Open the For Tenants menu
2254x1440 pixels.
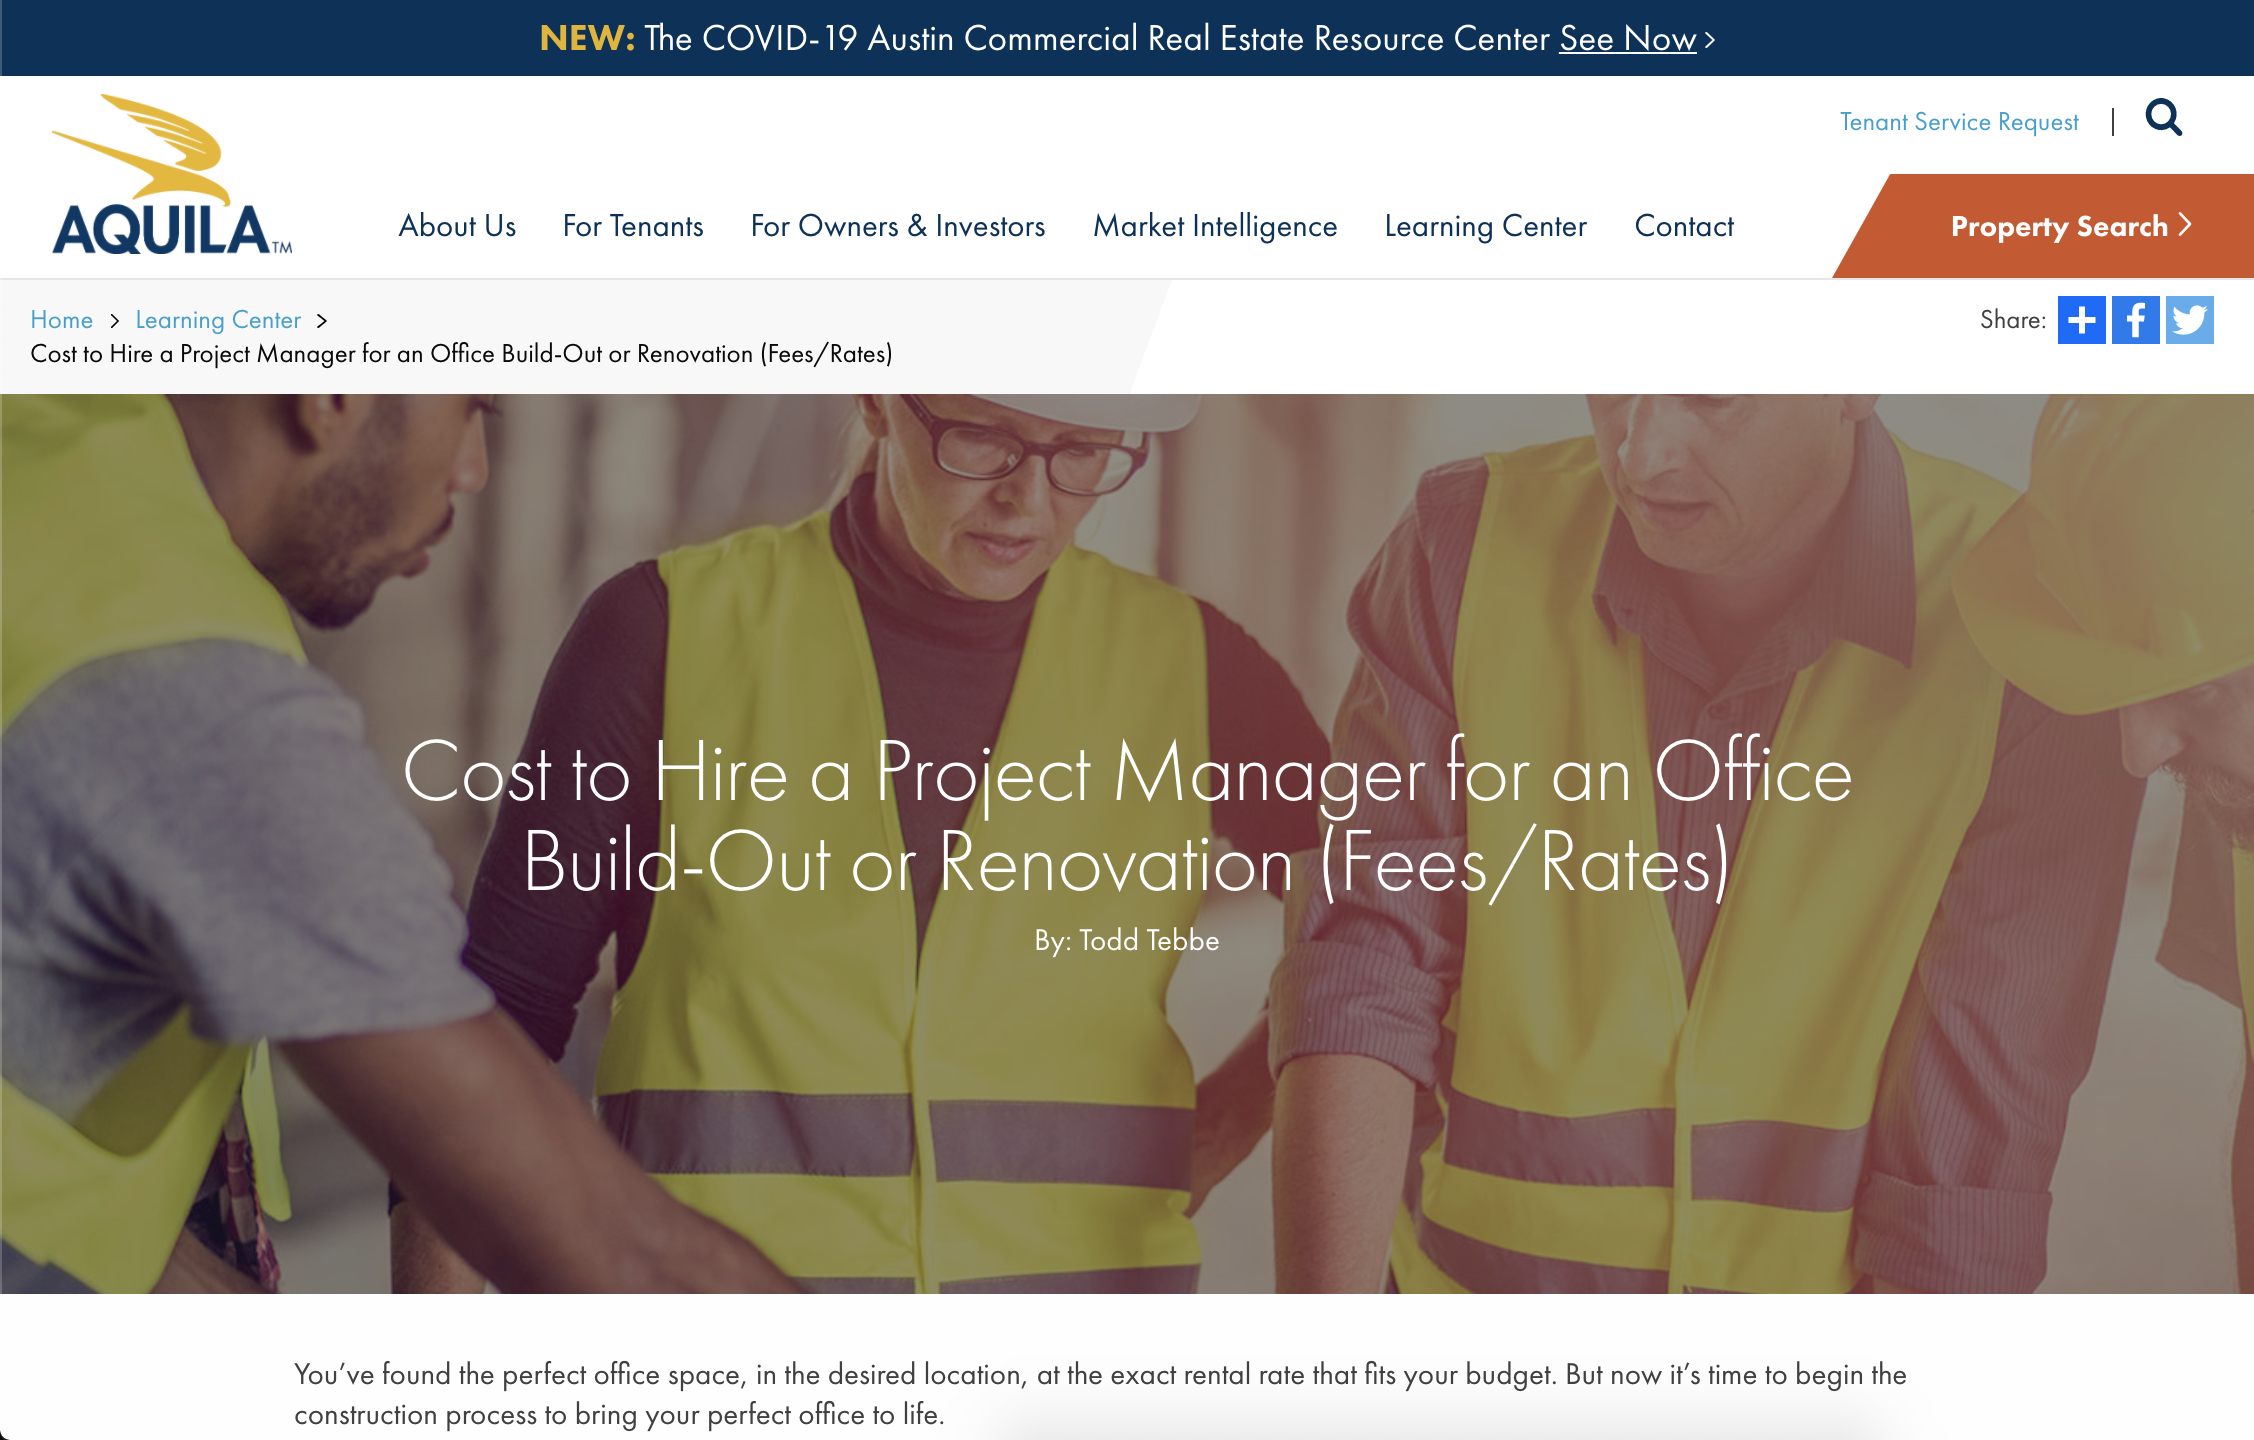coord(633,226)
